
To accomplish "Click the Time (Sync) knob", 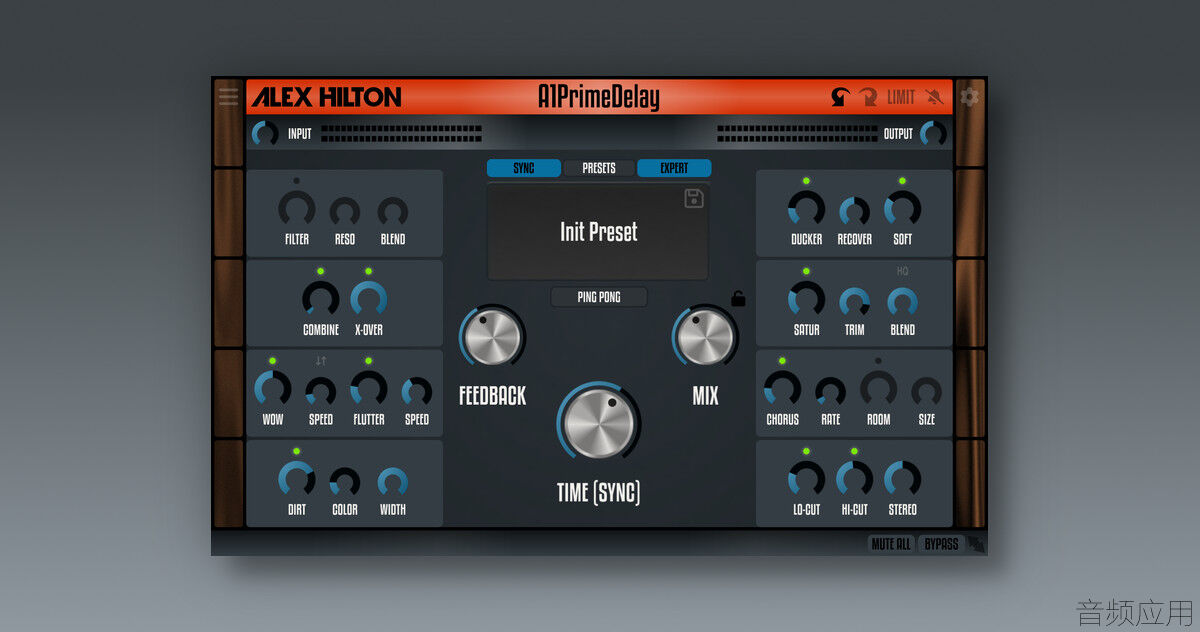I will 599,423.
